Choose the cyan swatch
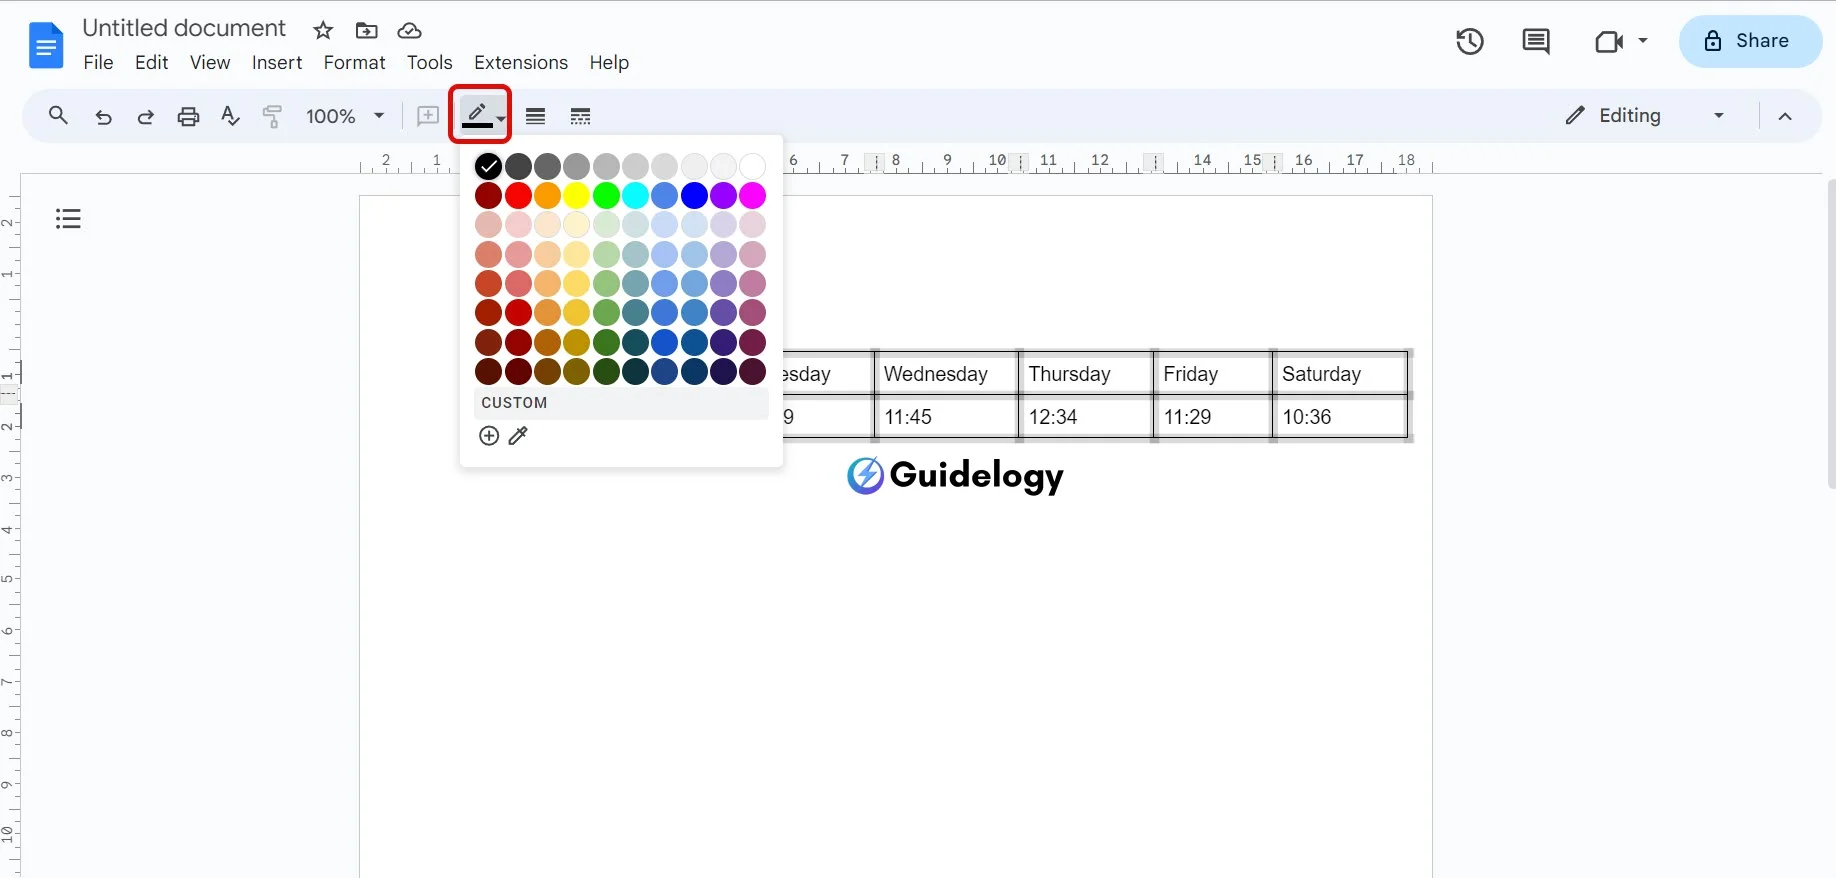Viewport: 1836px width, 878px height. point(636,195)
